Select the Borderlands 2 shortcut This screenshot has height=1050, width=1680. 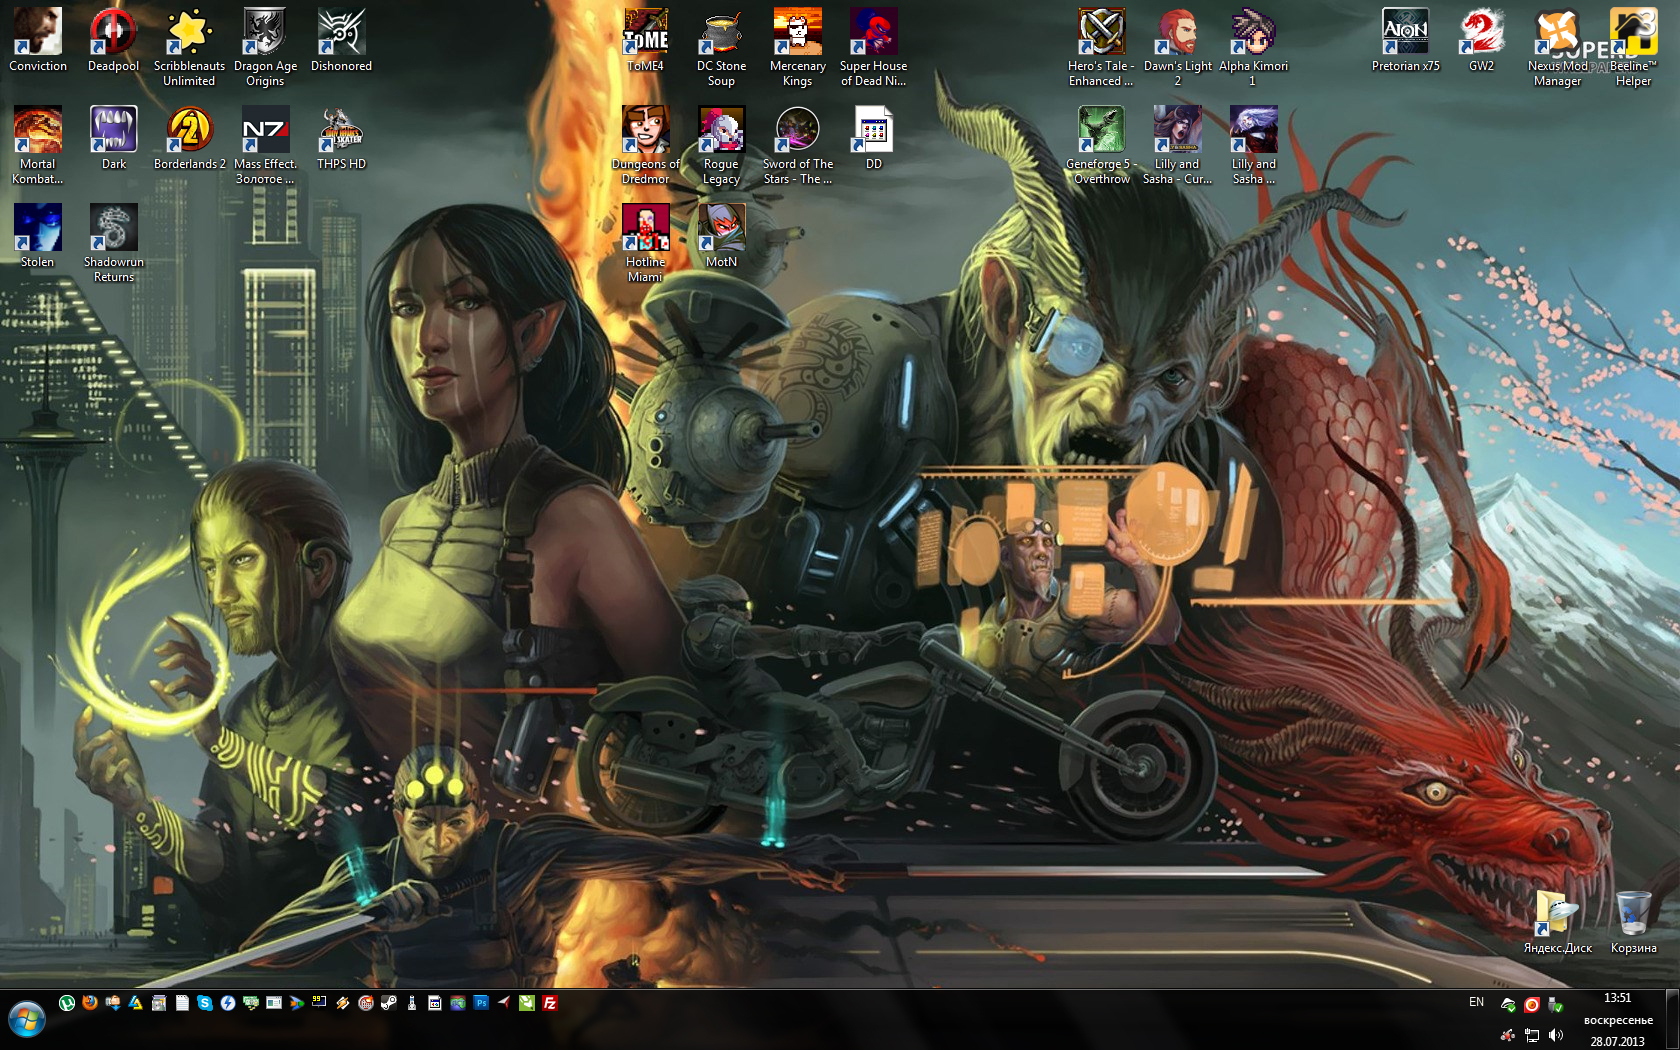[x=189, y=138]
